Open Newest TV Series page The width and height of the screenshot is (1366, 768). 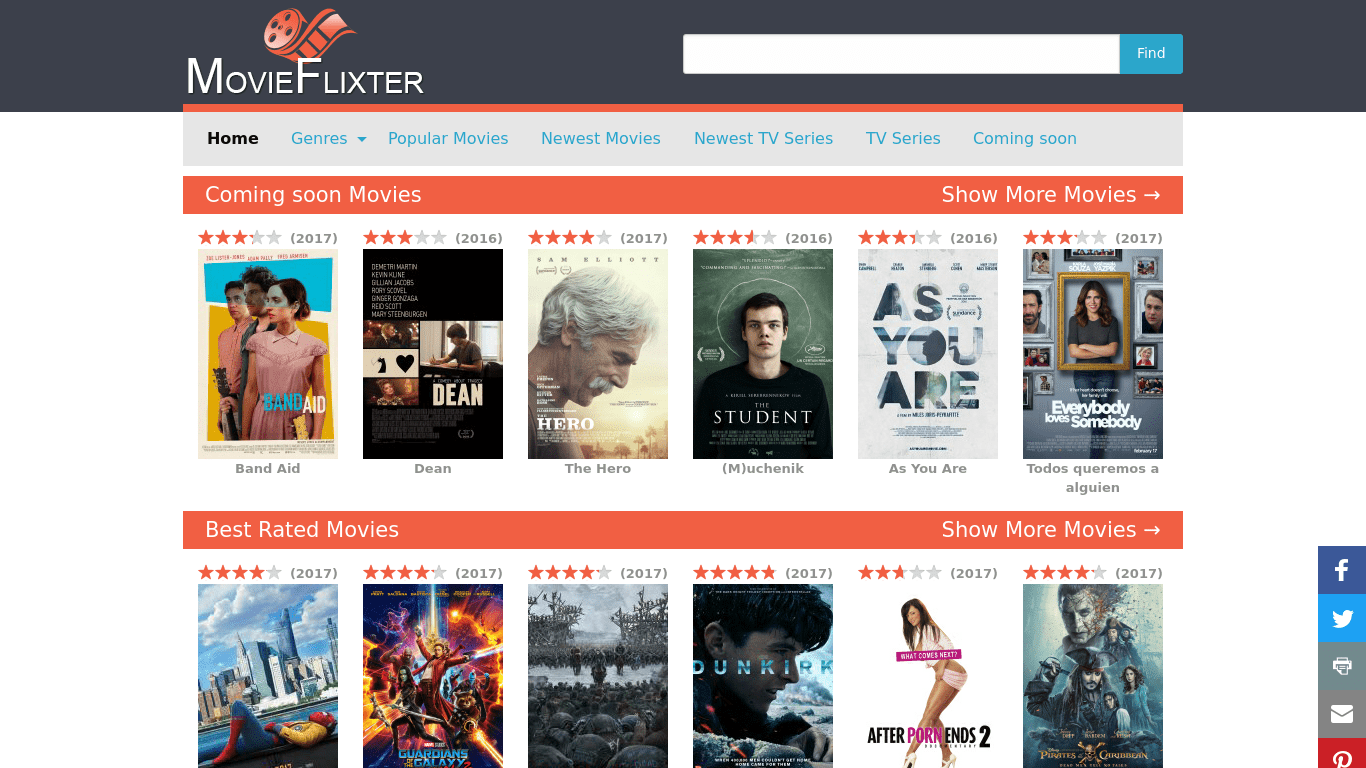[x=763, y=139]
